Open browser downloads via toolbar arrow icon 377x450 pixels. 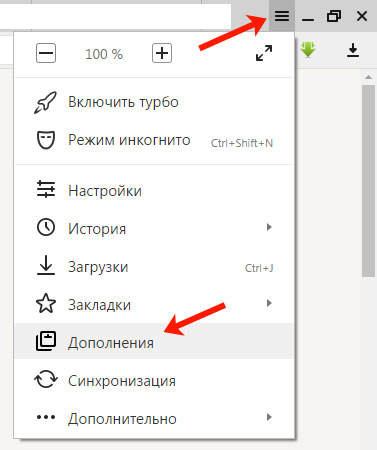[353, 50]
